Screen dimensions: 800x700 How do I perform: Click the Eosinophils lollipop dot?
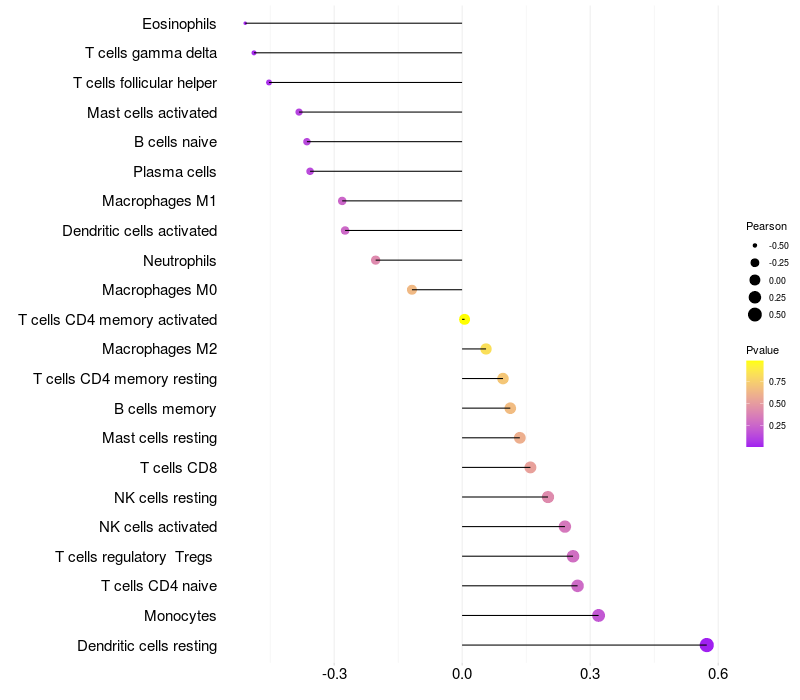245,23
